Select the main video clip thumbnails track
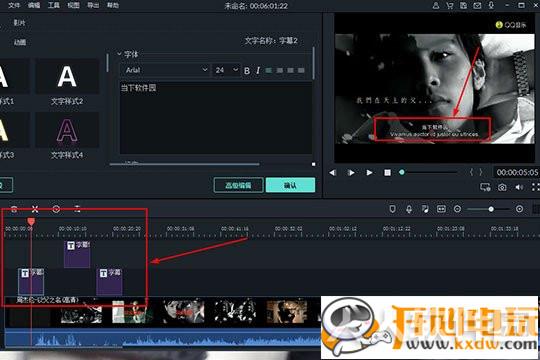 click(163, 312)
